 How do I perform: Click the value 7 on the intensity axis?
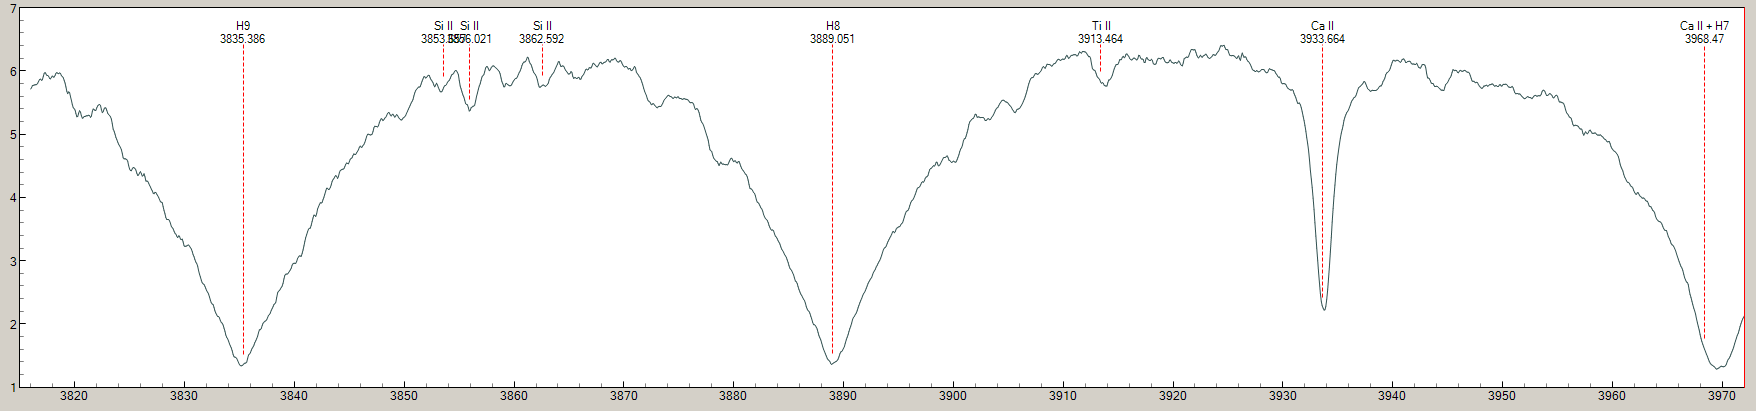(12, 8)
